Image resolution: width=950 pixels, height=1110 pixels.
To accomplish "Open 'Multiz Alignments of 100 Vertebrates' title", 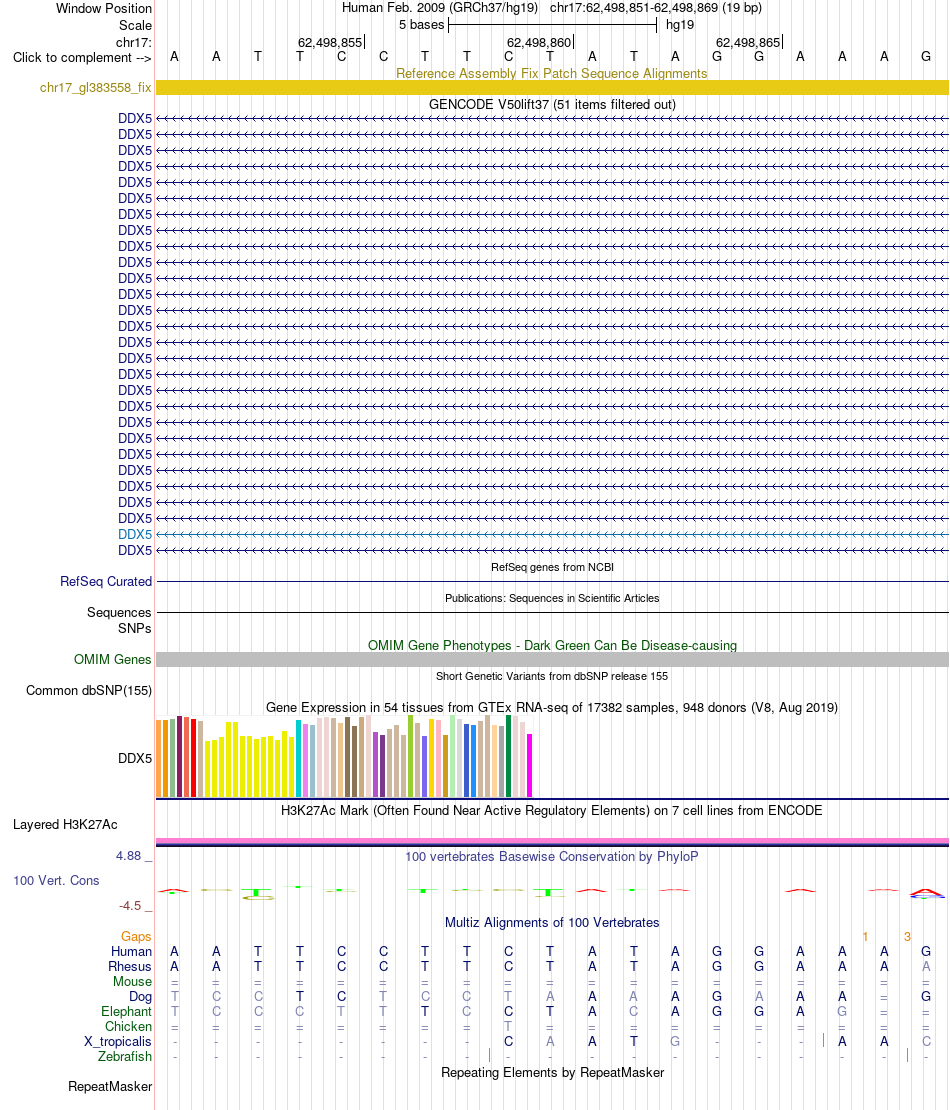I will point(552,922).
